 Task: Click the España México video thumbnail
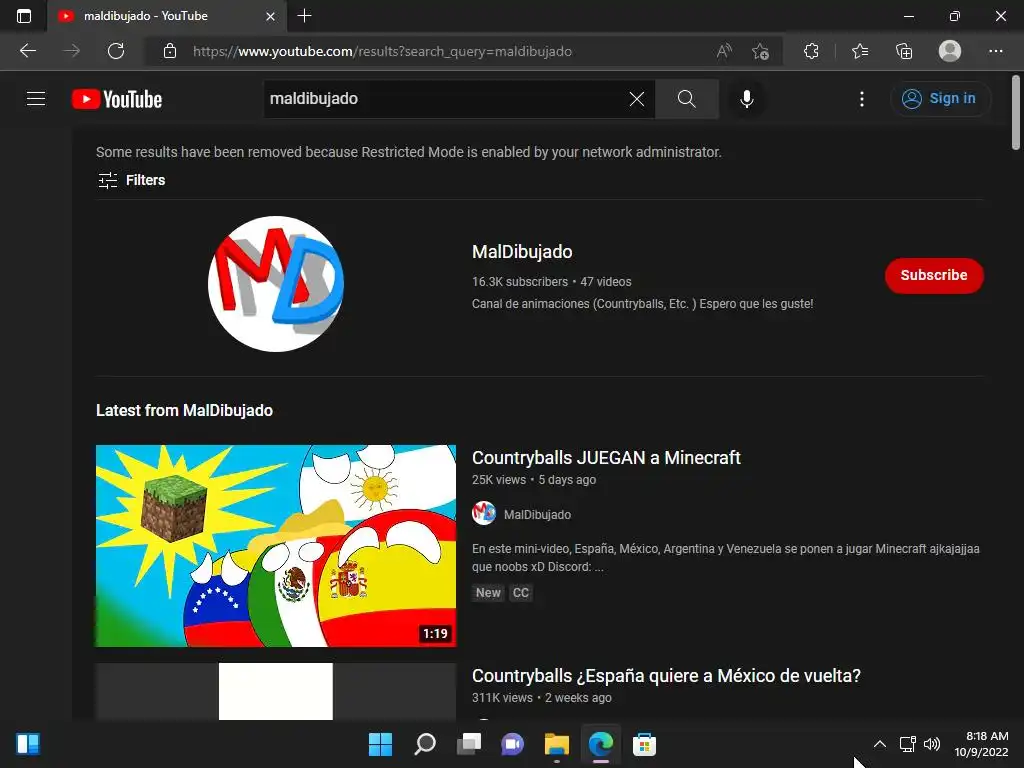click(x=276, y=692)
